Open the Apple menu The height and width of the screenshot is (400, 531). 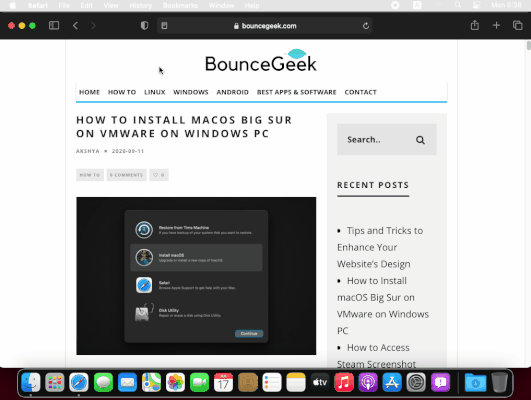coord(13,5)
